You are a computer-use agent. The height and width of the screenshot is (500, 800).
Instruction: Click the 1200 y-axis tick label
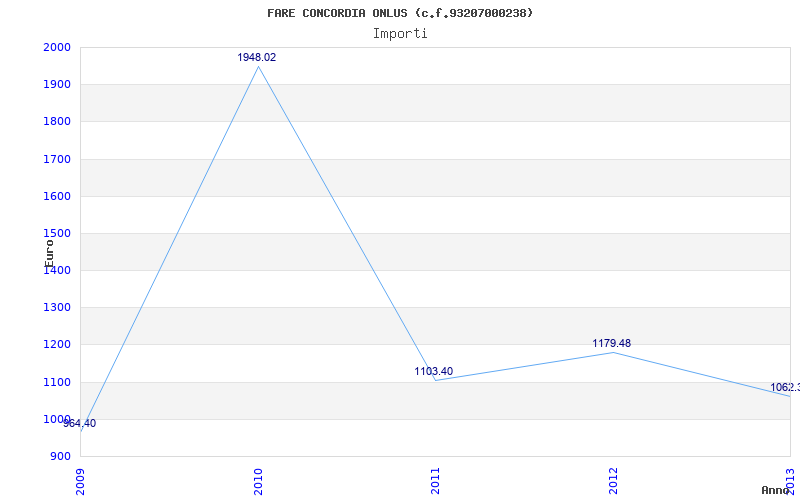(58, 345)
